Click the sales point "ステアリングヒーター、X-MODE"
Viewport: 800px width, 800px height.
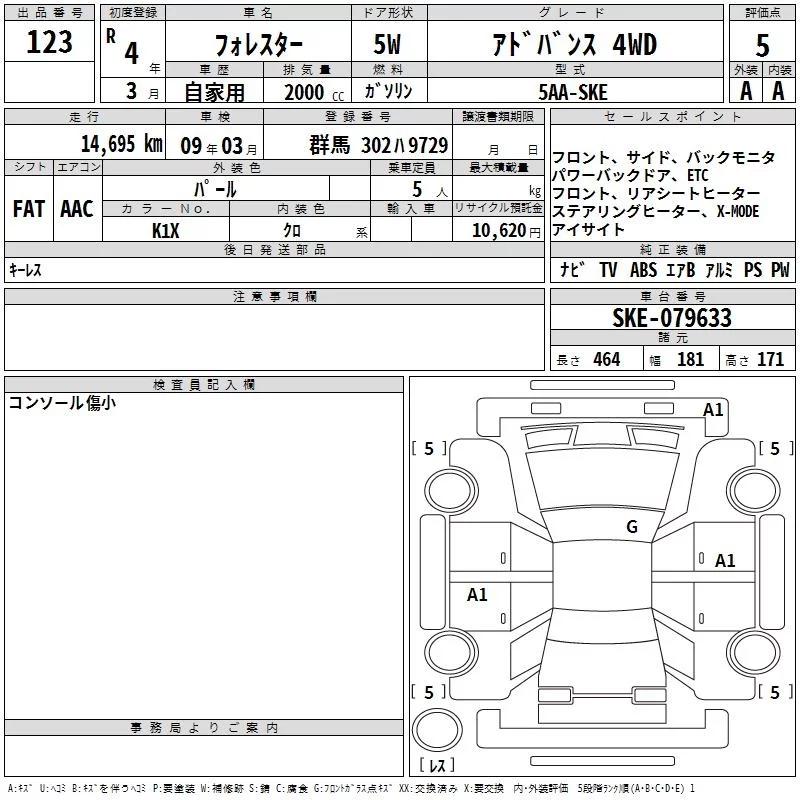(656, 211)
